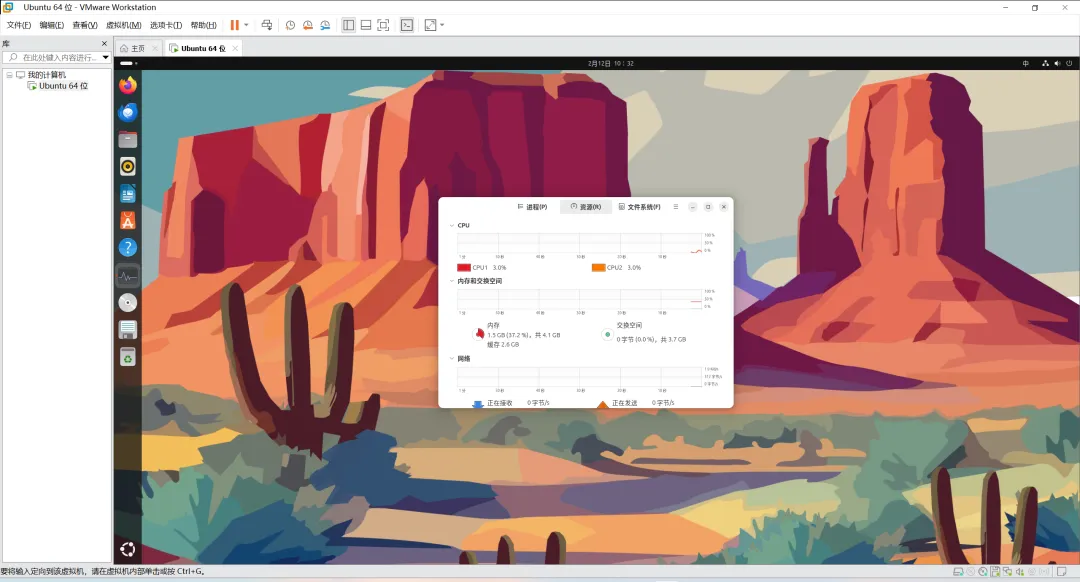The width and height of the screenshot is (1080, 582).
Task: Open the disc icon in the dock
Action: (127, 303)
